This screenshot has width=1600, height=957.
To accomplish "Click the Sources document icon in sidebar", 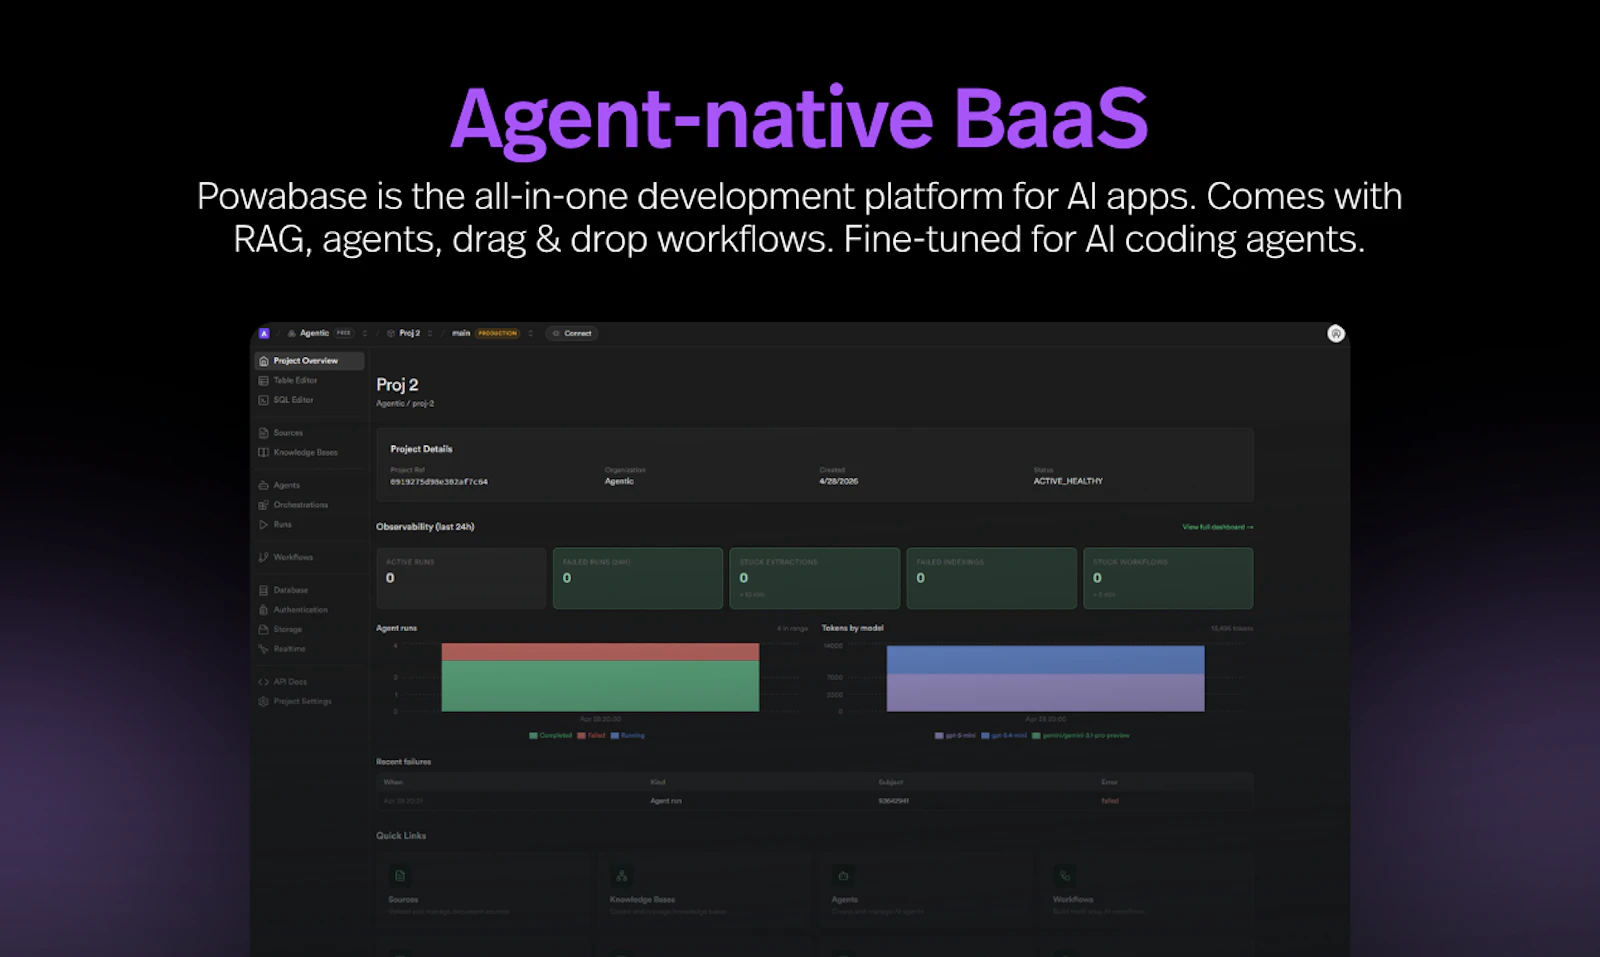I will point(264,433).
